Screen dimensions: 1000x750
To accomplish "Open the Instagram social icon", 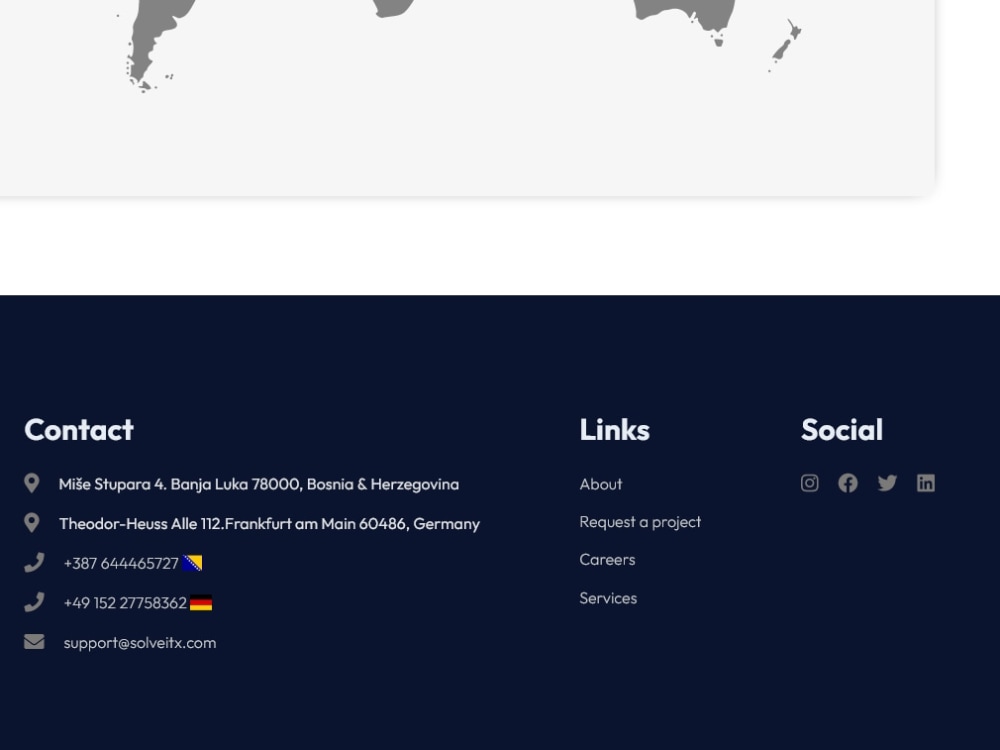I will tap(809, 483).
